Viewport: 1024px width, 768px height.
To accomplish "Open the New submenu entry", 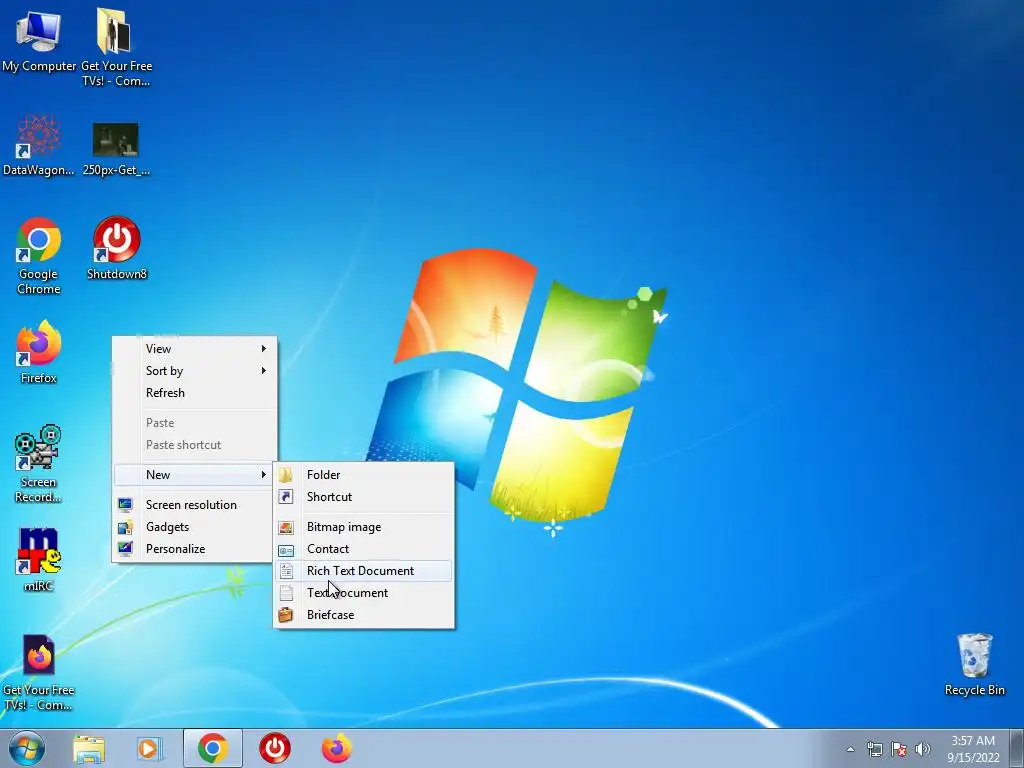I will pyautogui.click(x=195, y=475).
